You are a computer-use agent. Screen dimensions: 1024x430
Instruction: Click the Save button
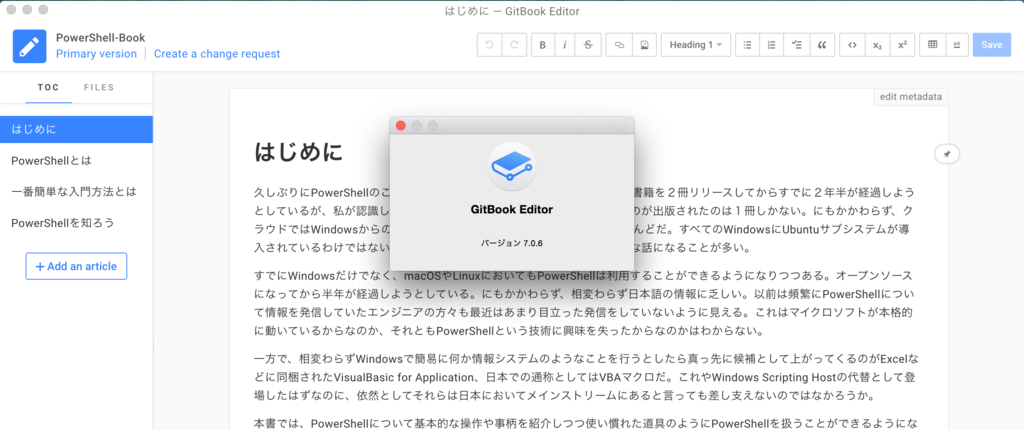(x=991, y=45)
